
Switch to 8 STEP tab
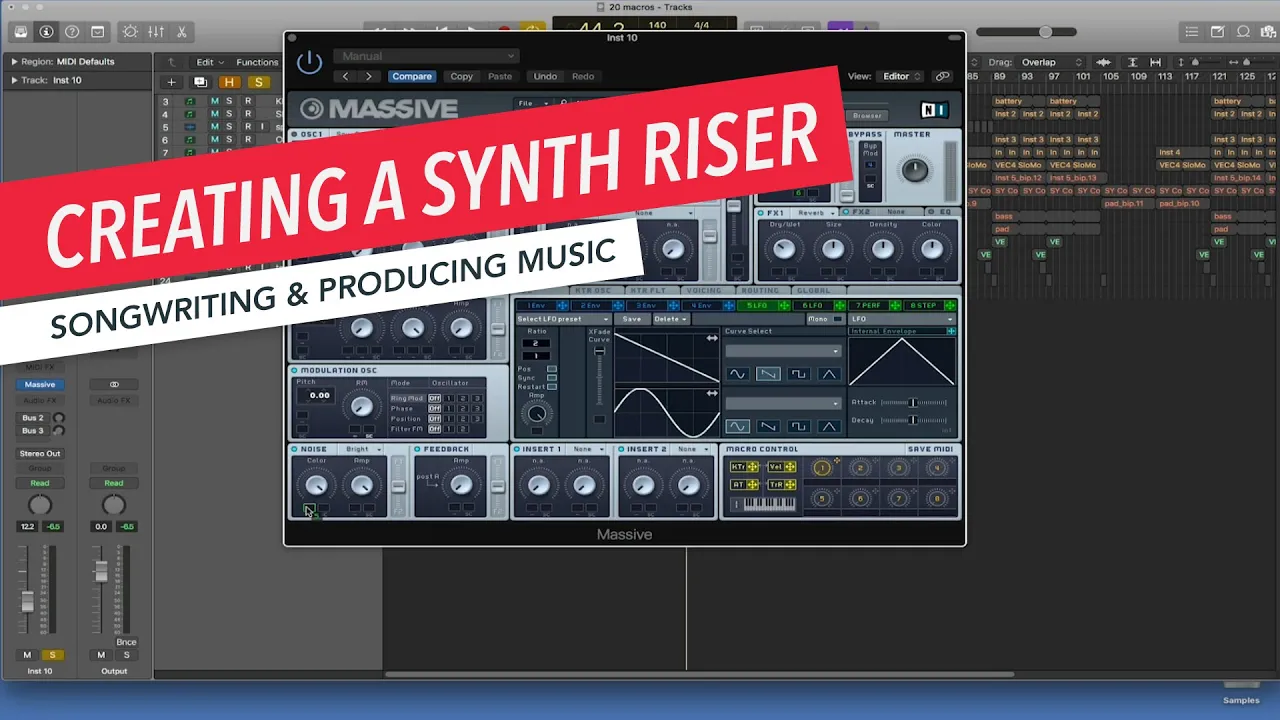coord(930,305)
